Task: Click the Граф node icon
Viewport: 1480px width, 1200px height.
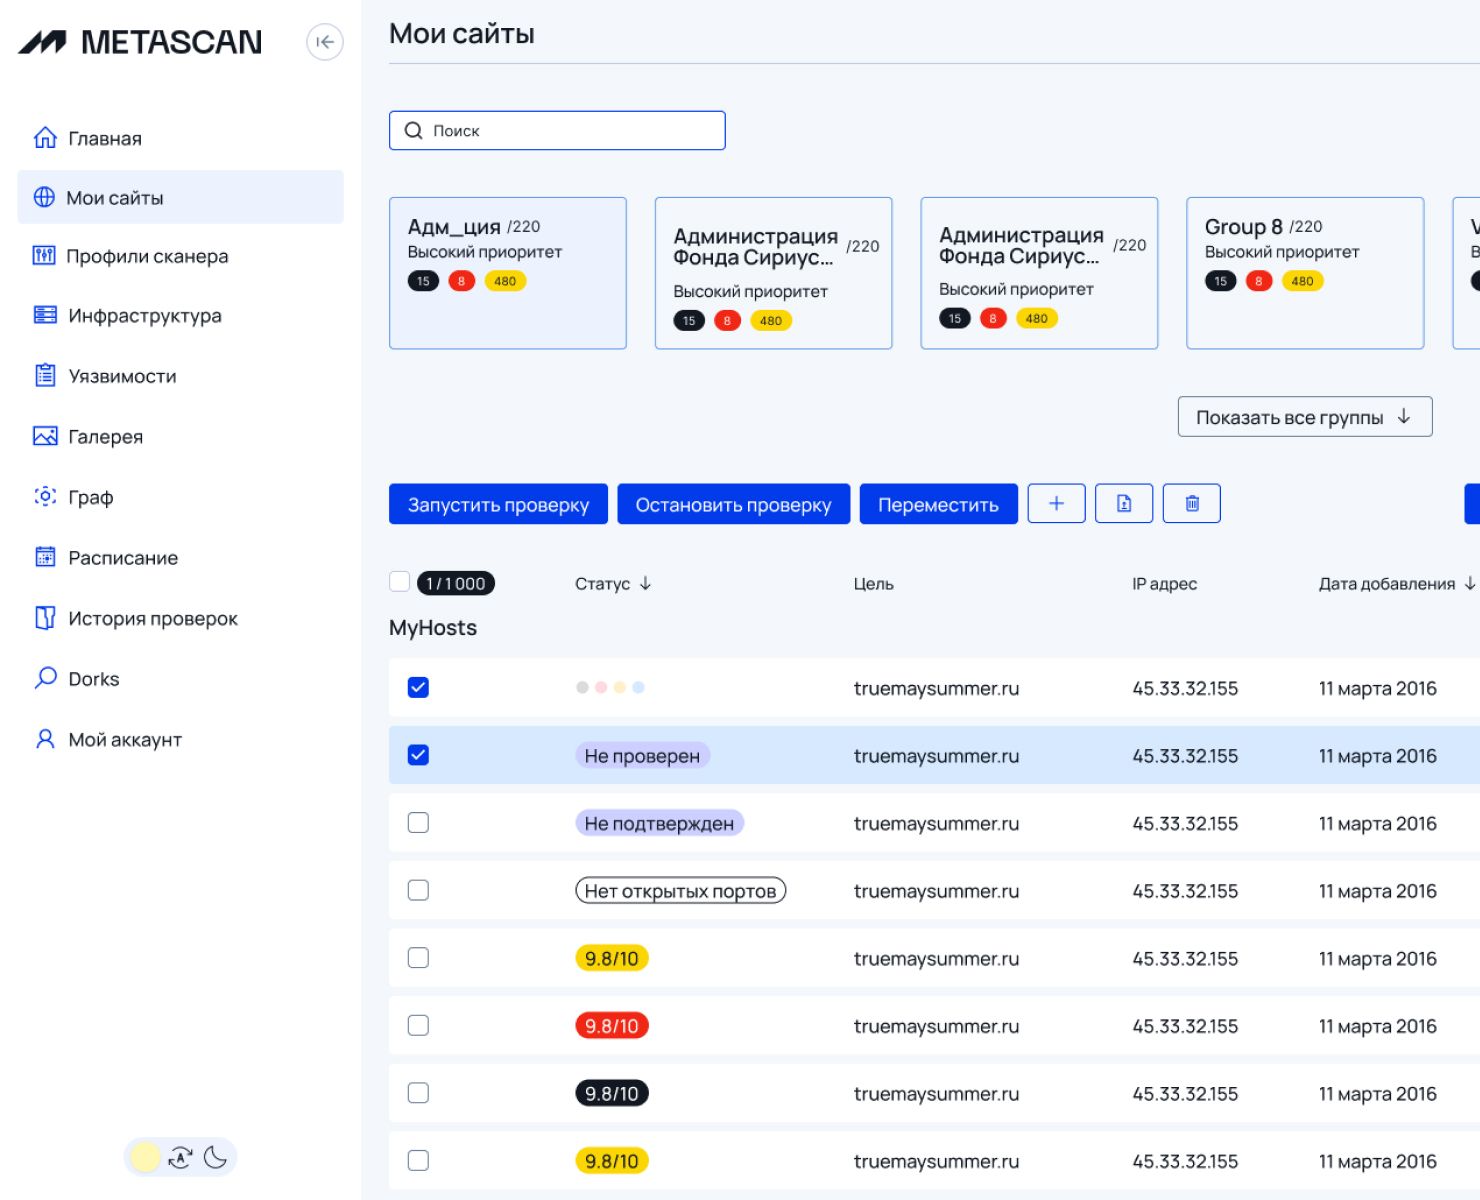Action: pos(45,496)
